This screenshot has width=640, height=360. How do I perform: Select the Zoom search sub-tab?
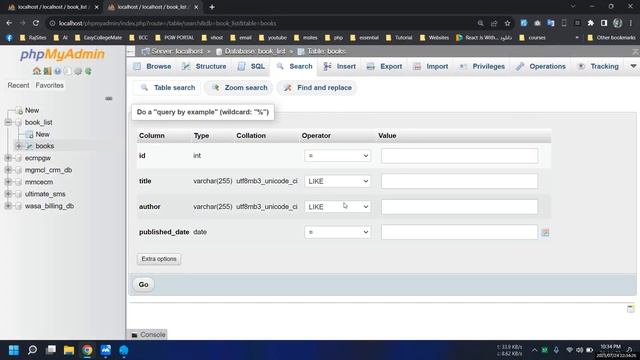coord(239,88)
